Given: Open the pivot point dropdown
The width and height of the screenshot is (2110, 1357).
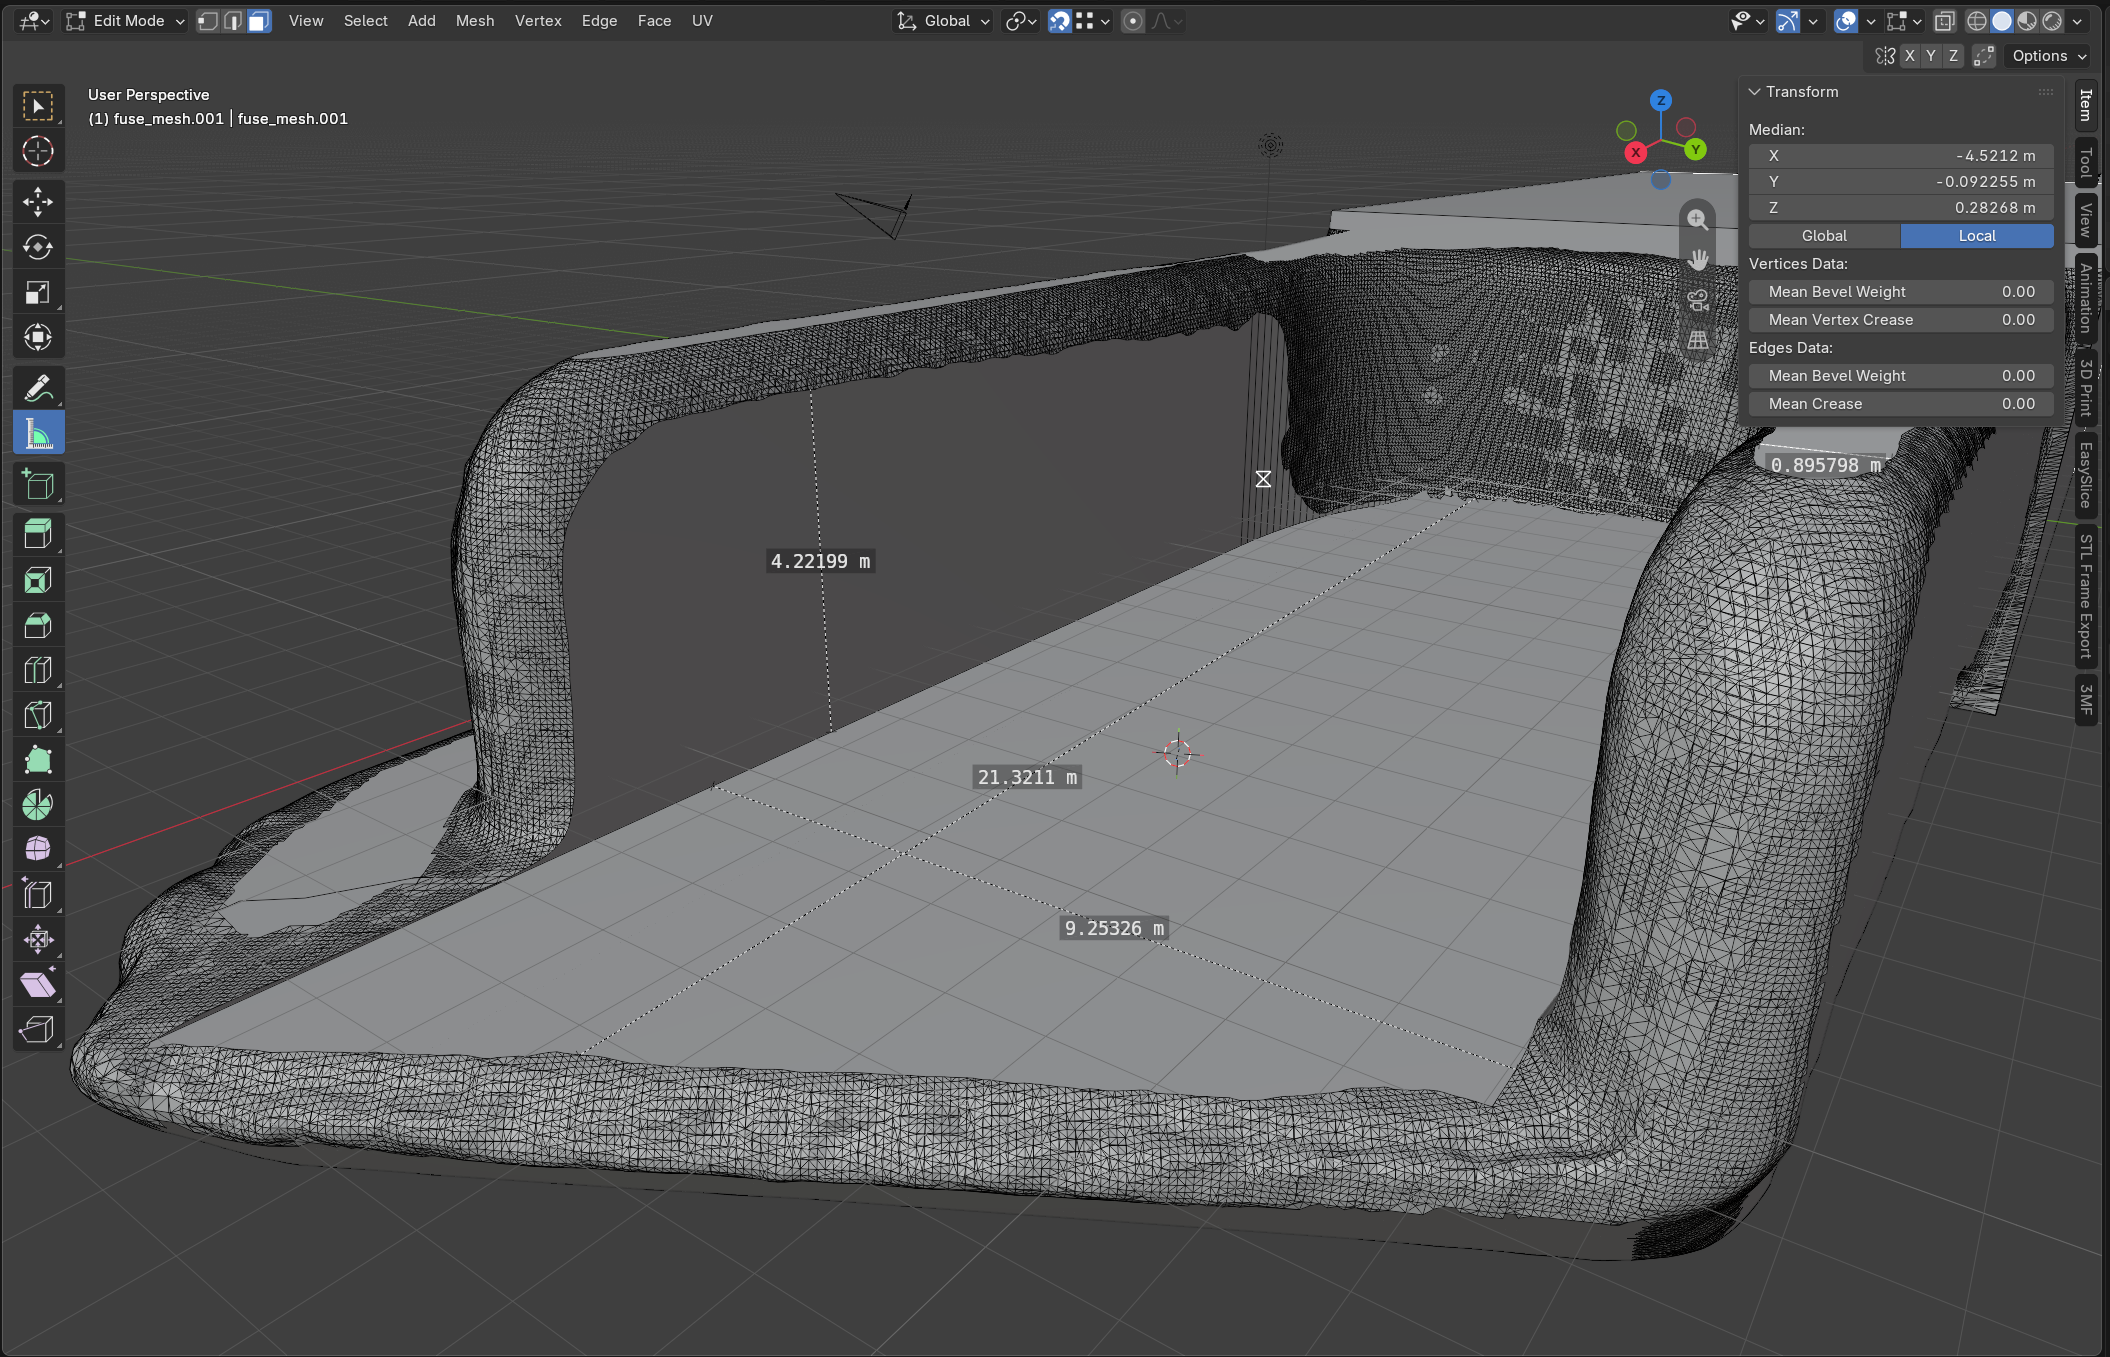Looking at the screenshot, I should (1020, 21).
